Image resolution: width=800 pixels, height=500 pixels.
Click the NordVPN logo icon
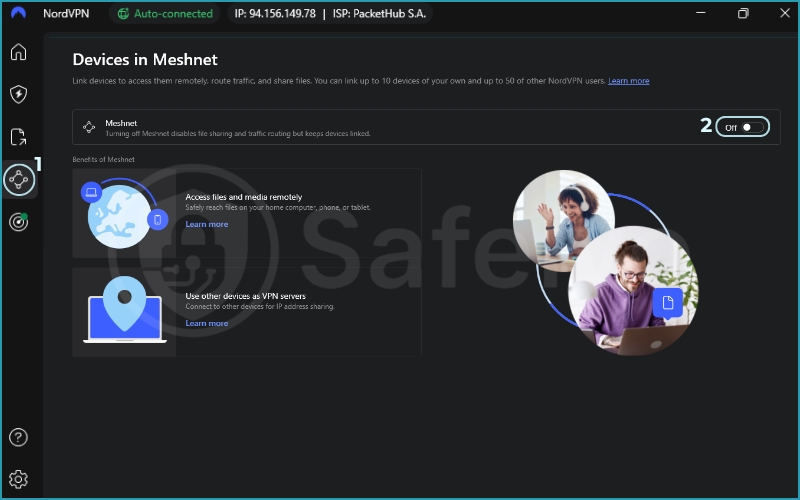19,14
